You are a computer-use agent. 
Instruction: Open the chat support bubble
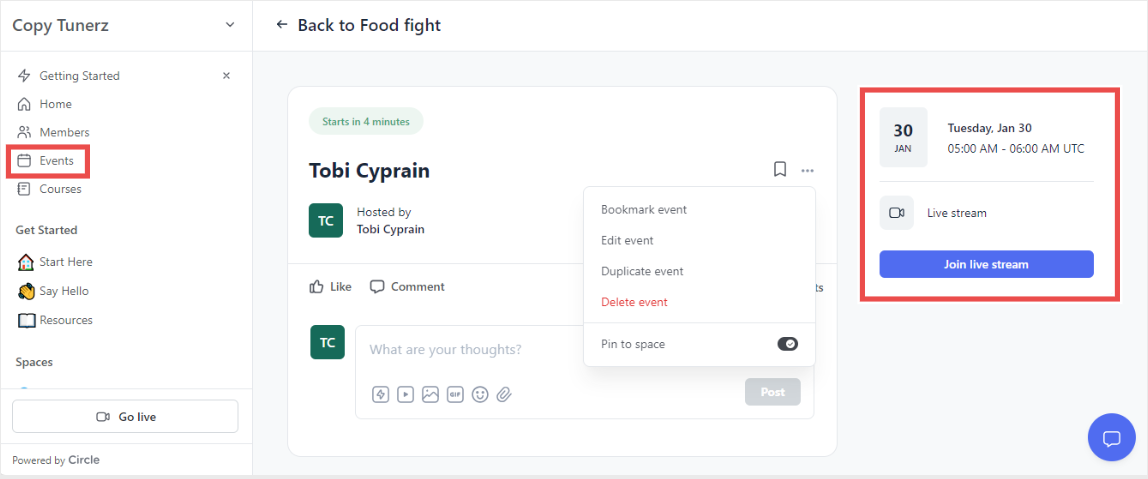click(1111, 438)
